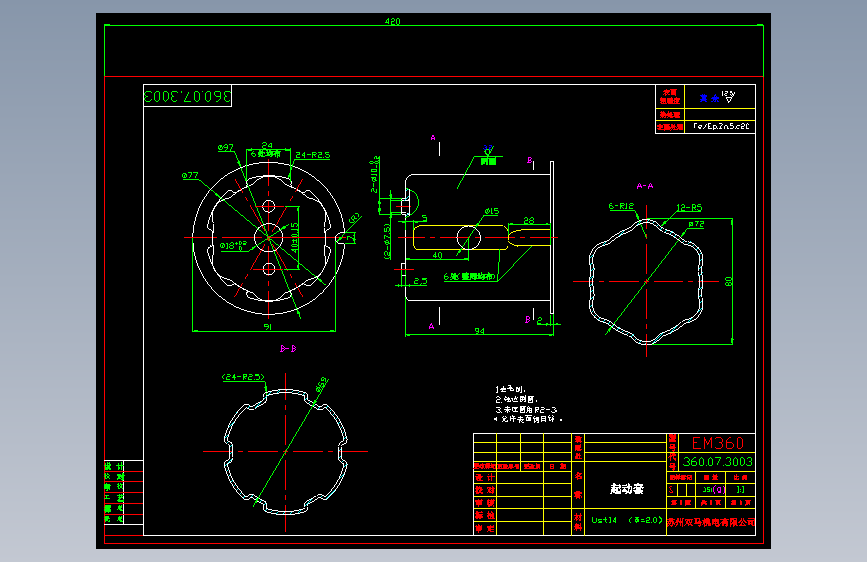Select the mirrored drawing number box
This screenshot has width=867, height=562.
pos(187,96)
